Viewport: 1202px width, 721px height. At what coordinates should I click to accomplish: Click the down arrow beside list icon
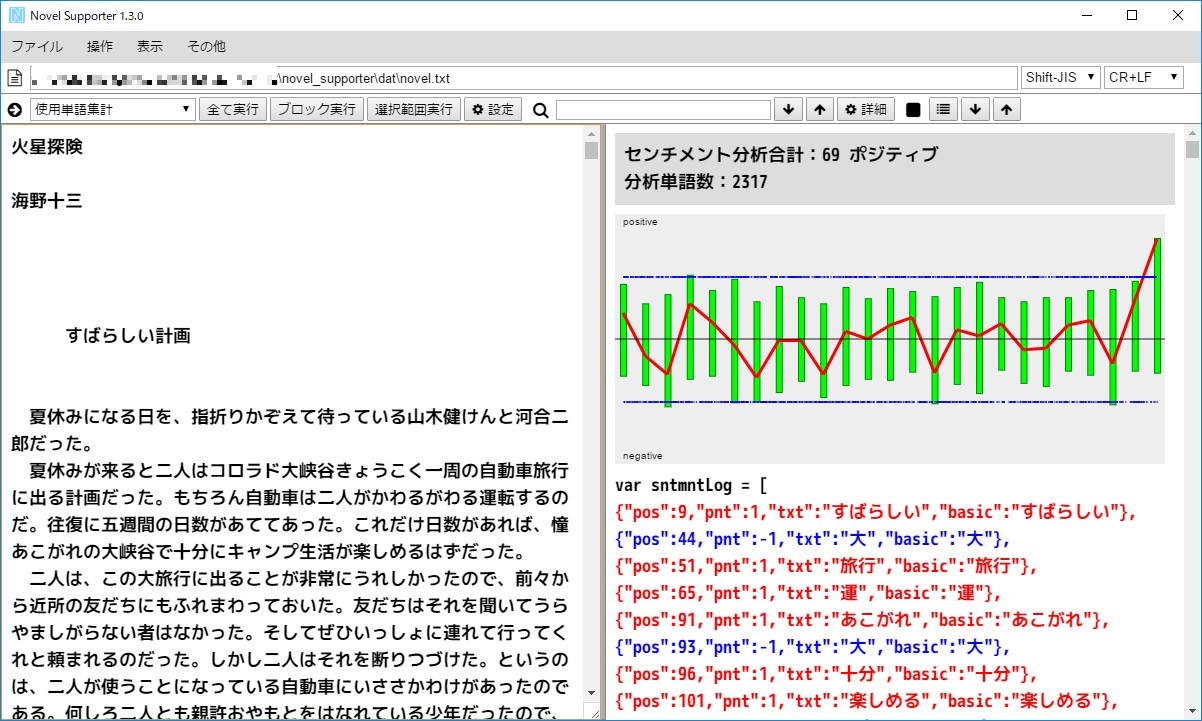pyautogui.click(x=976, y=110)
